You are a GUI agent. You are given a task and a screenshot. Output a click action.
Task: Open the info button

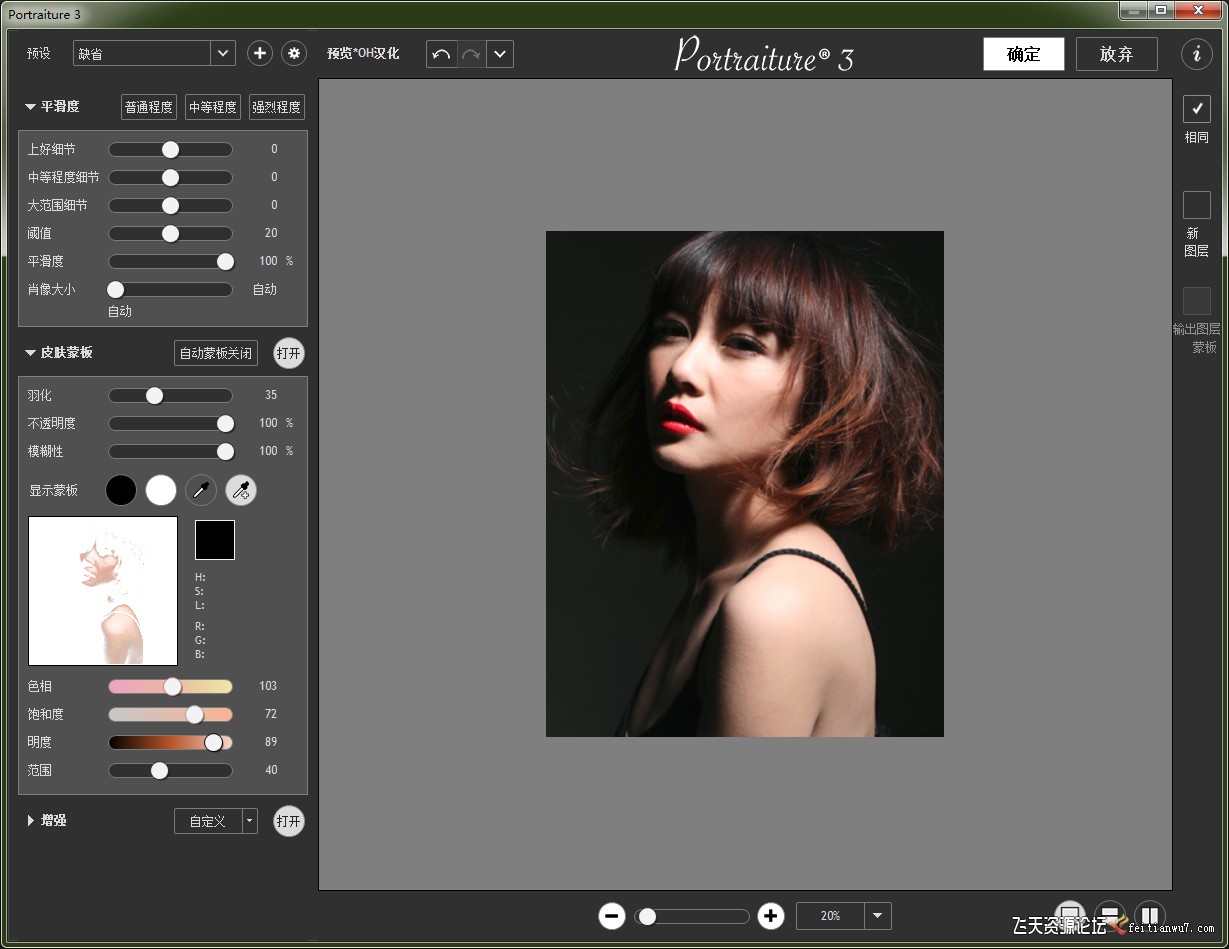[x=1196, y=54]
